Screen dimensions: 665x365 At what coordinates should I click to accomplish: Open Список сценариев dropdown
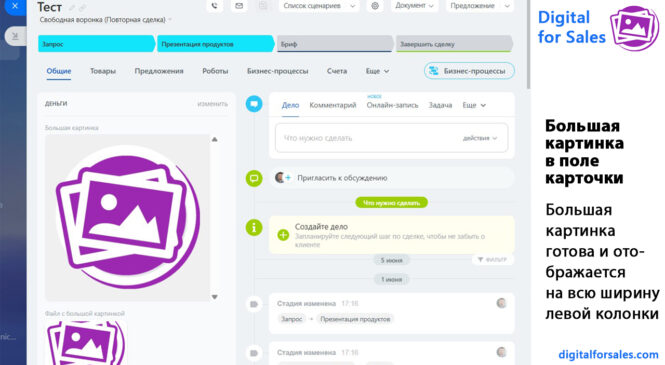[x=319, y=6]
